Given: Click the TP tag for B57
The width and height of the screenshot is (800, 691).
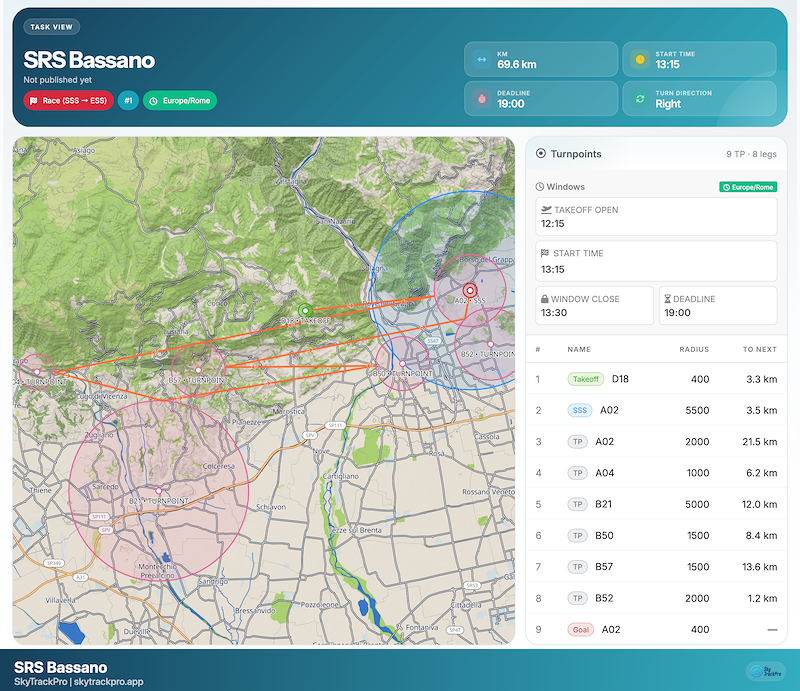Looking at the screenshot, I should pos(578,567).
